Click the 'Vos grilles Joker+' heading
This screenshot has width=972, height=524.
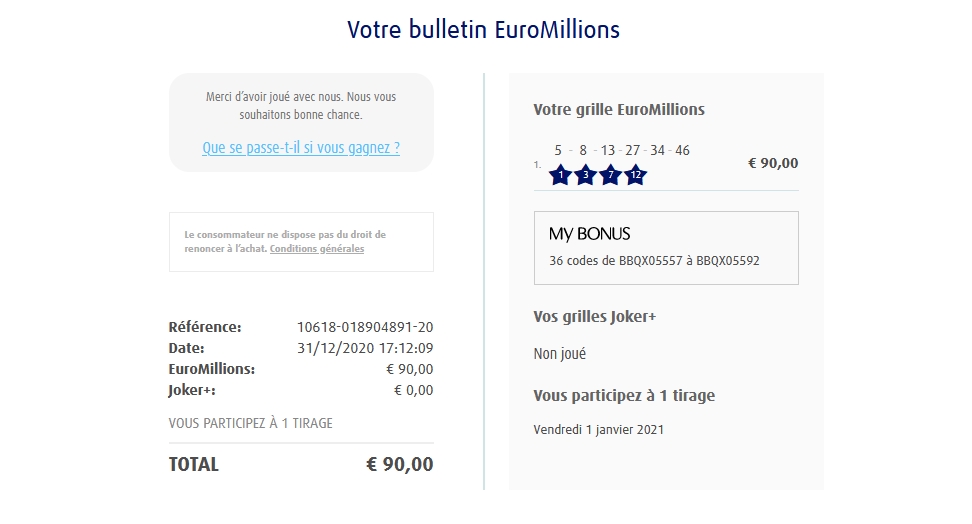click(x=594, y=317)
